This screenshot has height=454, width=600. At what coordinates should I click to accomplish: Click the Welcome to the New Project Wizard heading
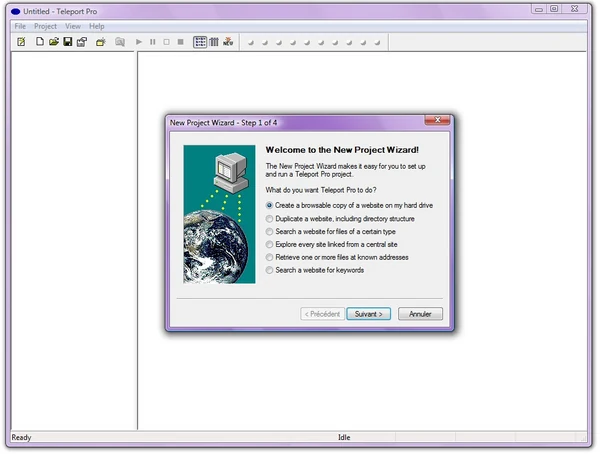(342, 150)
